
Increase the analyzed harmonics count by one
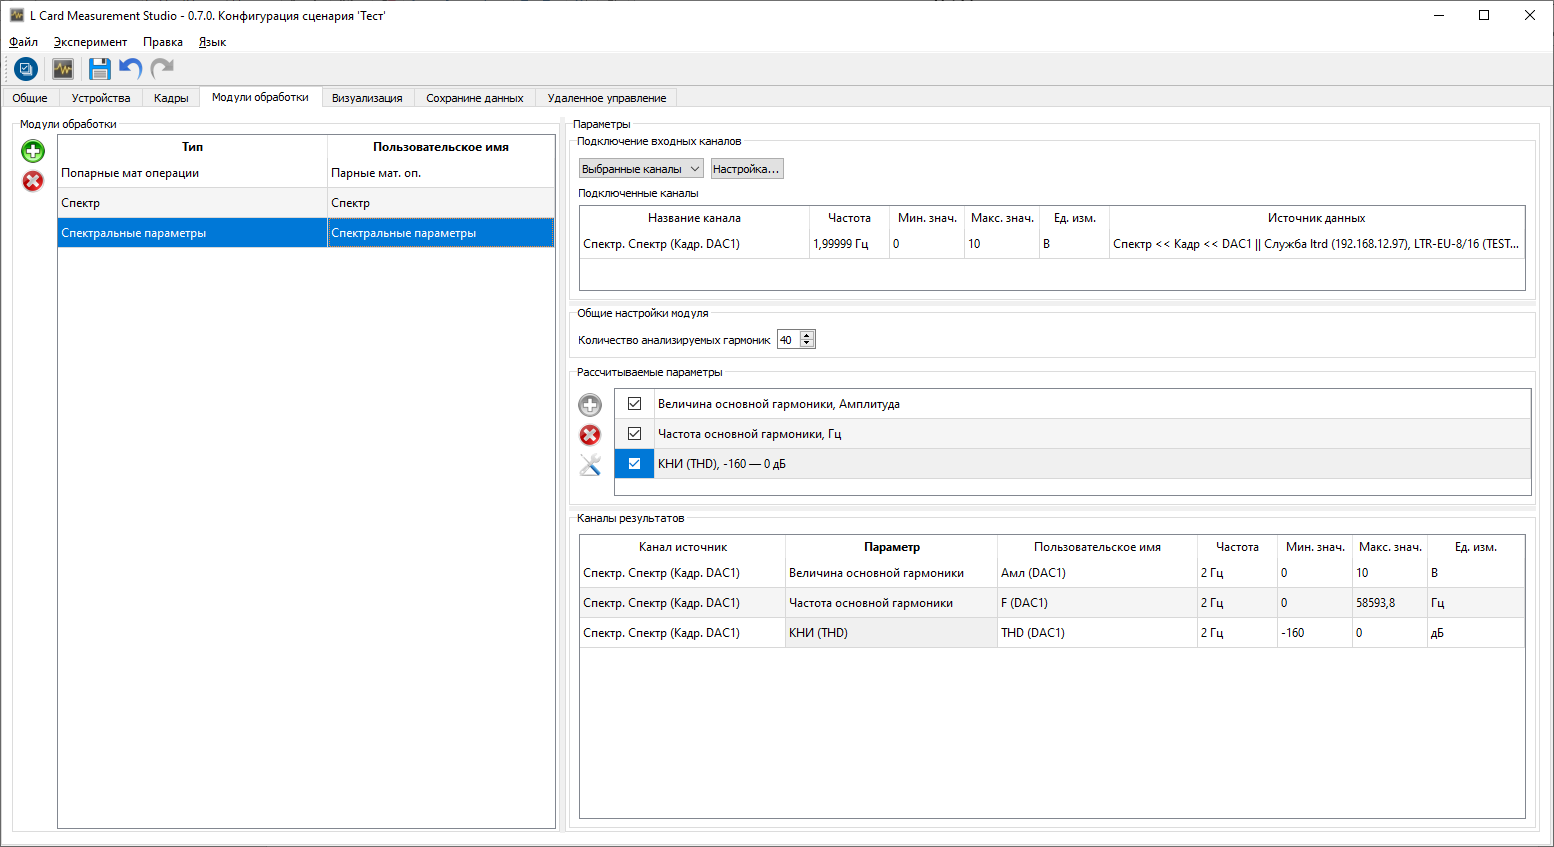pyautogui.click(x=807, y=335)
